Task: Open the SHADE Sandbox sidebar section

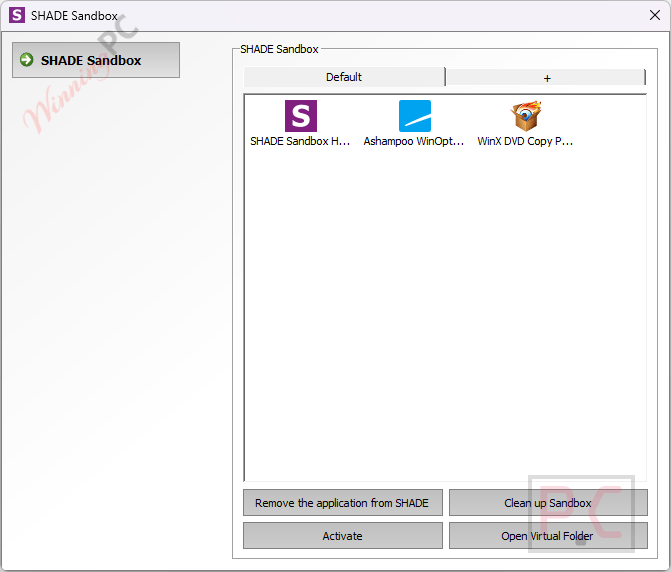Action: 96,60
